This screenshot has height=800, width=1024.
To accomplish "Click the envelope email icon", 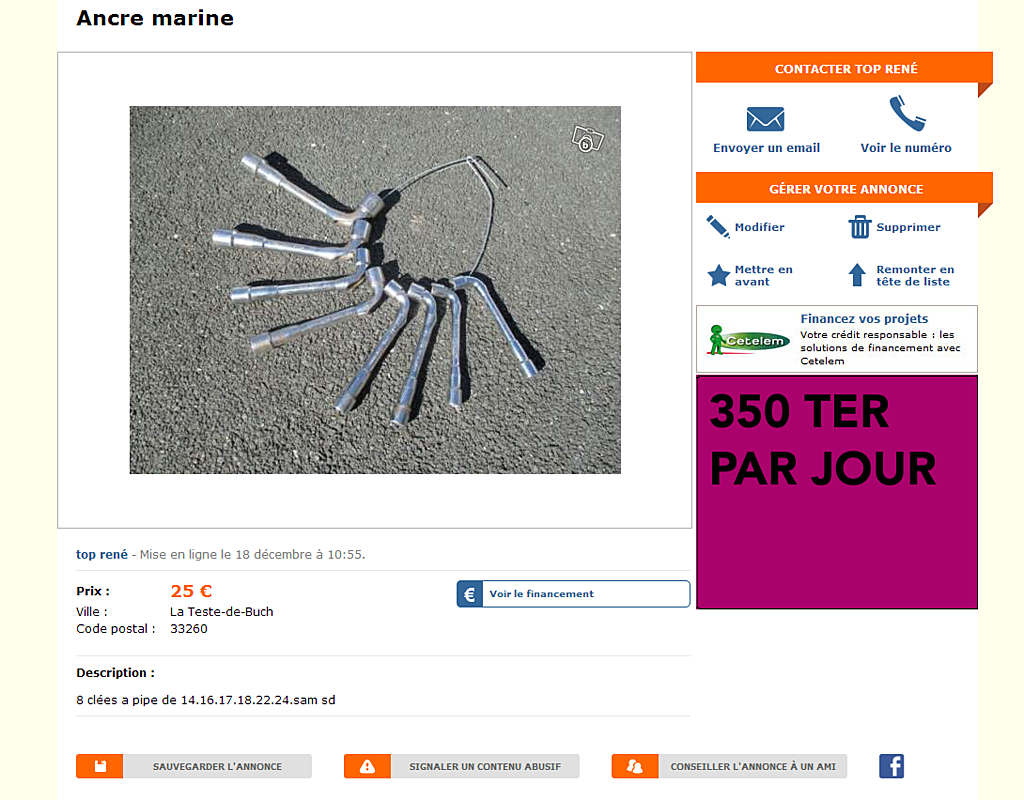I will pos(765,119).
